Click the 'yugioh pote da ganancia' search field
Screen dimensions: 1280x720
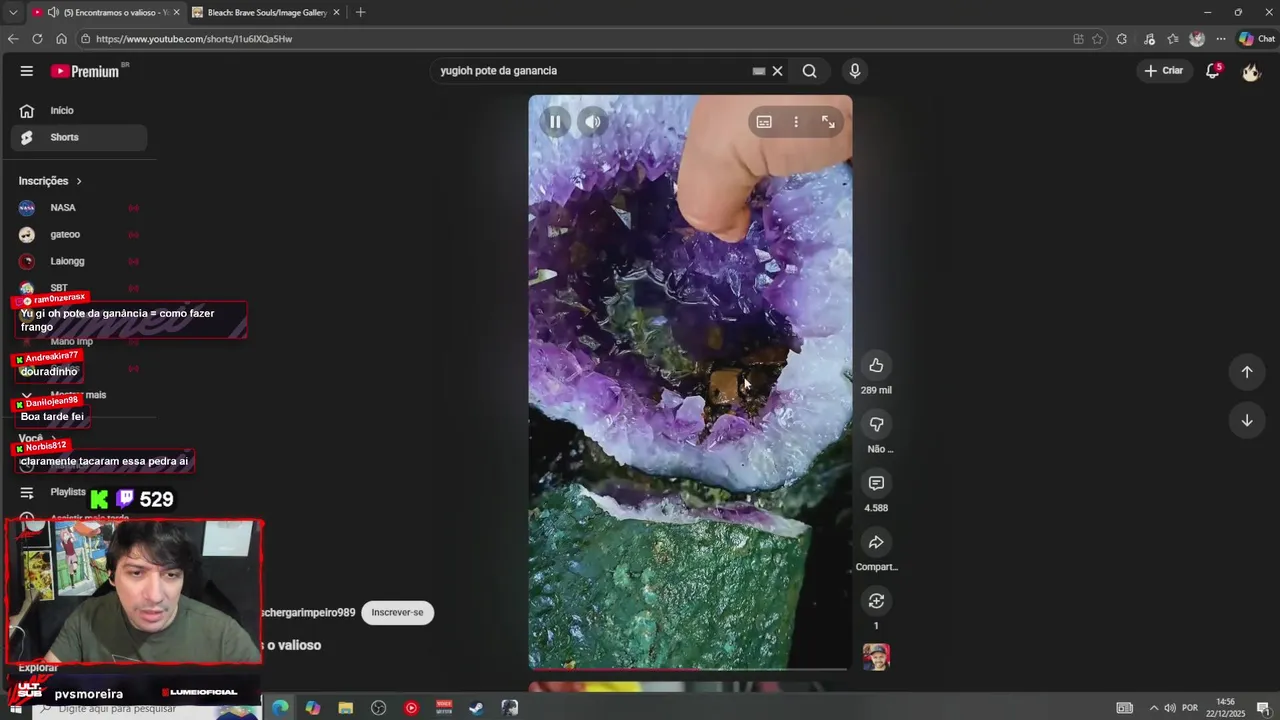coord(595,71)
